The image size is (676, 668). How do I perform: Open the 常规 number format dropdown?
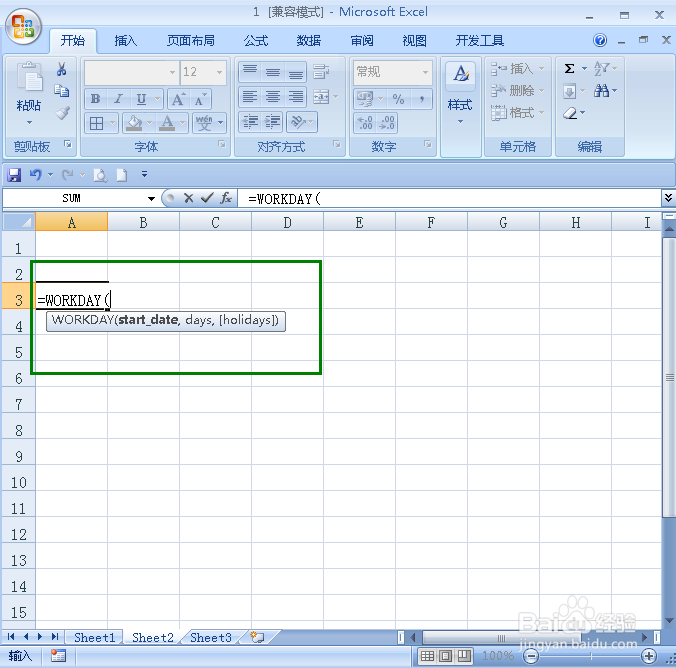(x=426, y=72)
